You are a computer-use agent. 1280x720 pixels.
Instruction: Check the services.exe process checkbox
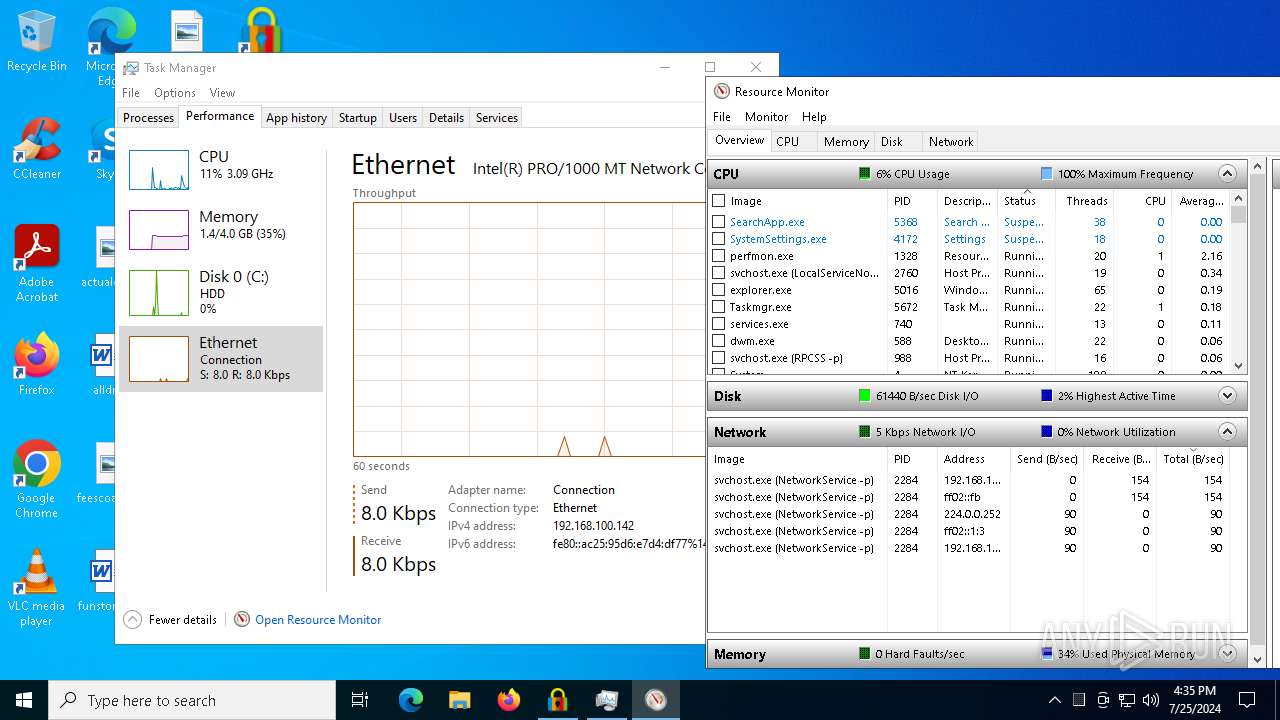(718, 324)
